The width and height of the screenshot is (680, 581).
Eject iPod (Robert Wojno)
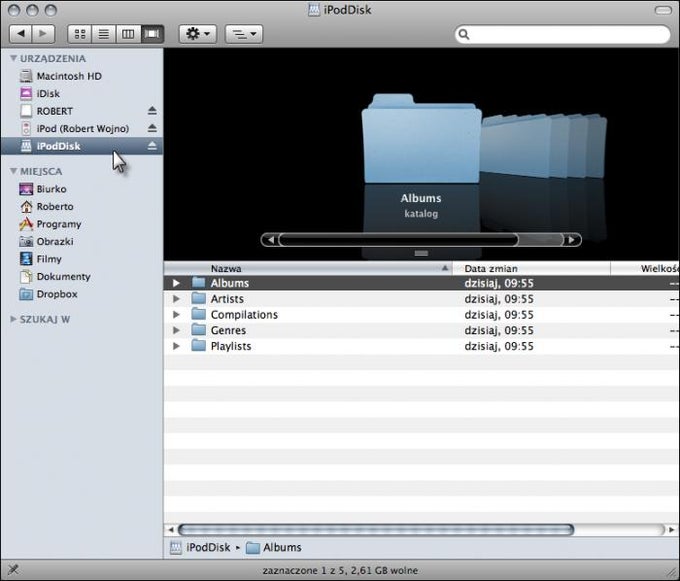tap(152, 128)
